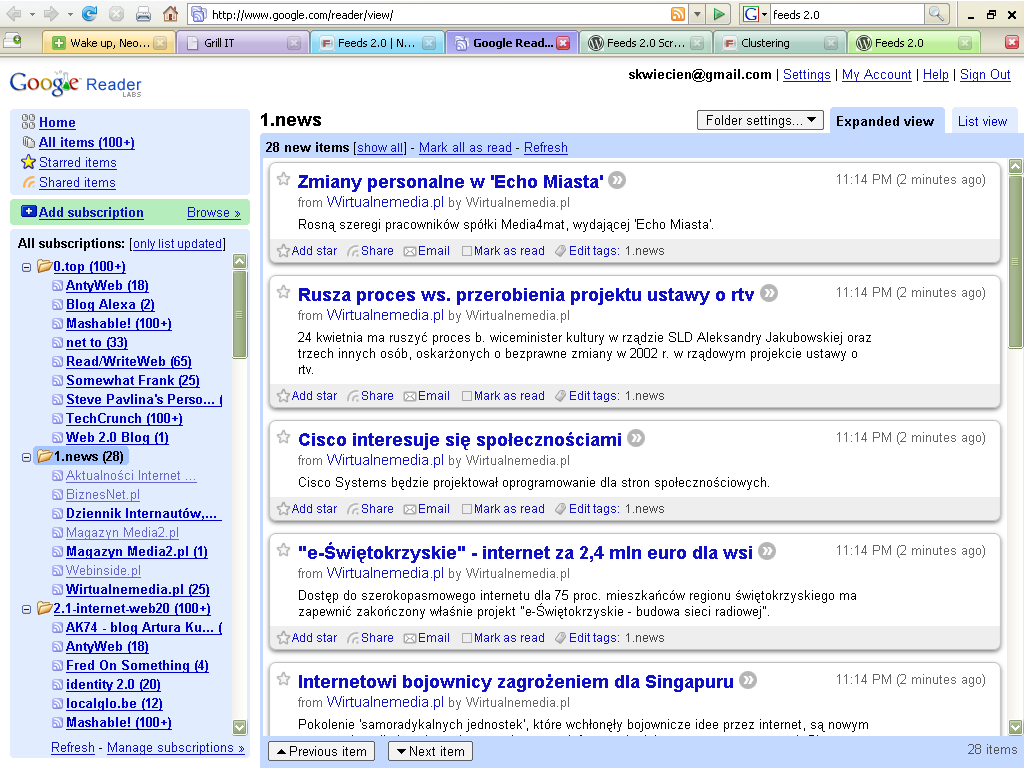
Task: Open original of 'Internetowi bojownicy' via arrow icon
Action: tap(748, 680)
